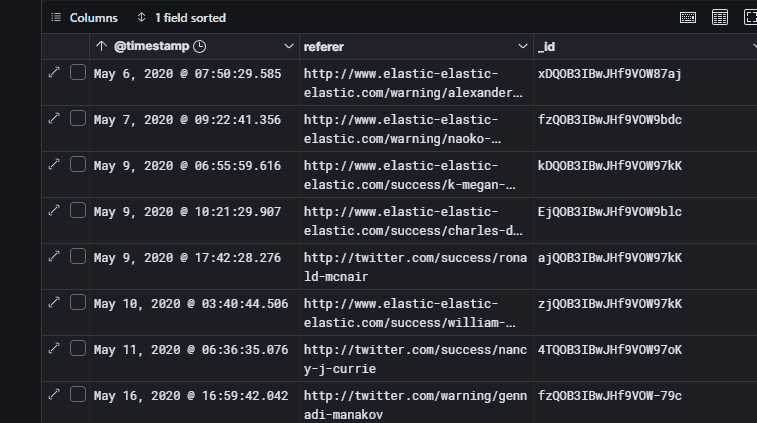Click the _id column header
The image size is (757, 423).
(547, 47)
